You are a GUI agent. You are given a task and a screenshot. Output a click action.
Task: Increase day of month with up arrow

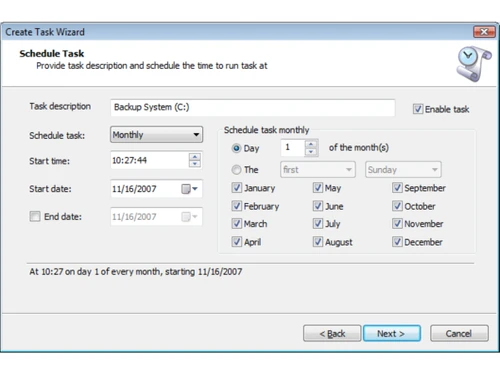(311, 144)
